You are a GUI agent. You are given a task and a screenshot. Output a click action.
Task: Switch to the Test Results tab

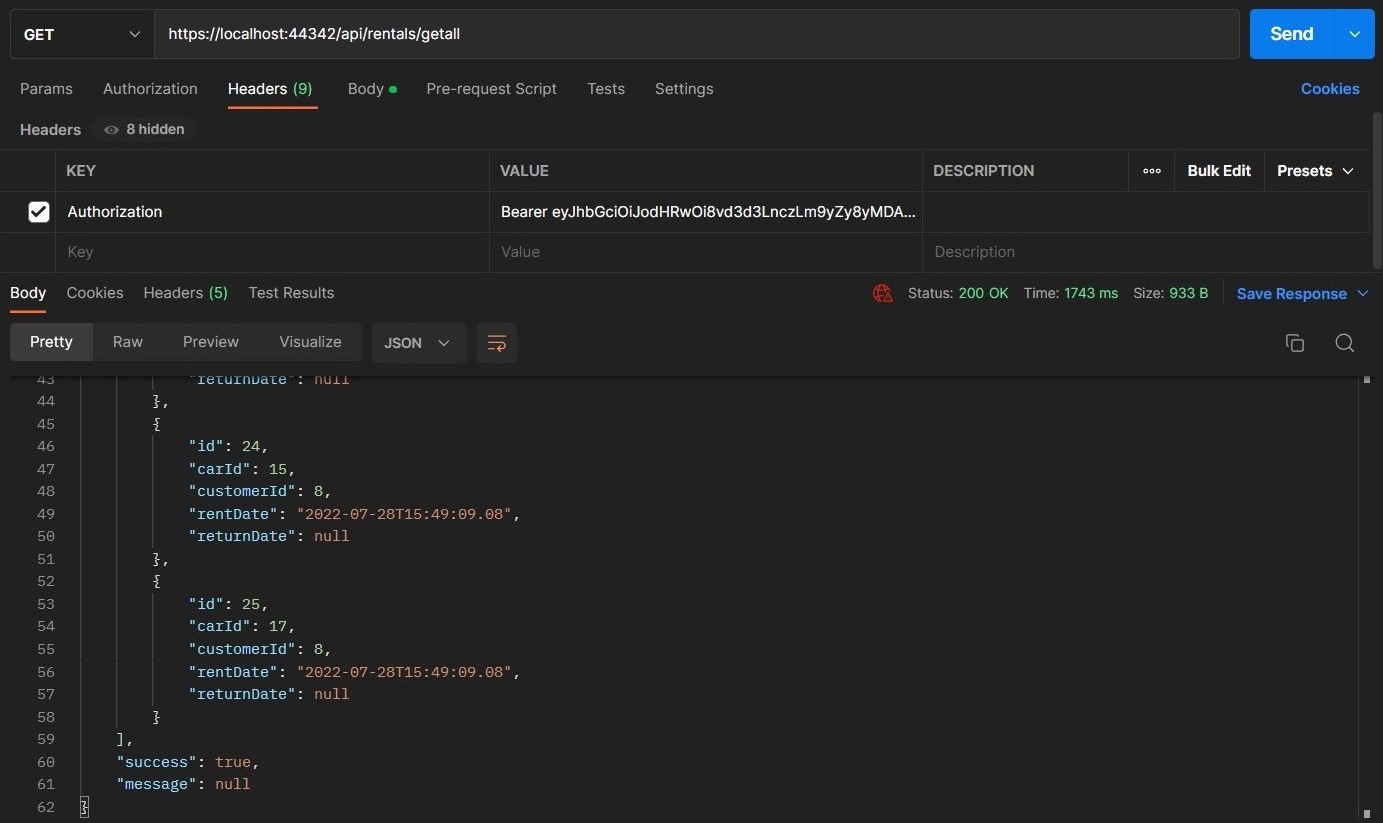[291, 293]
